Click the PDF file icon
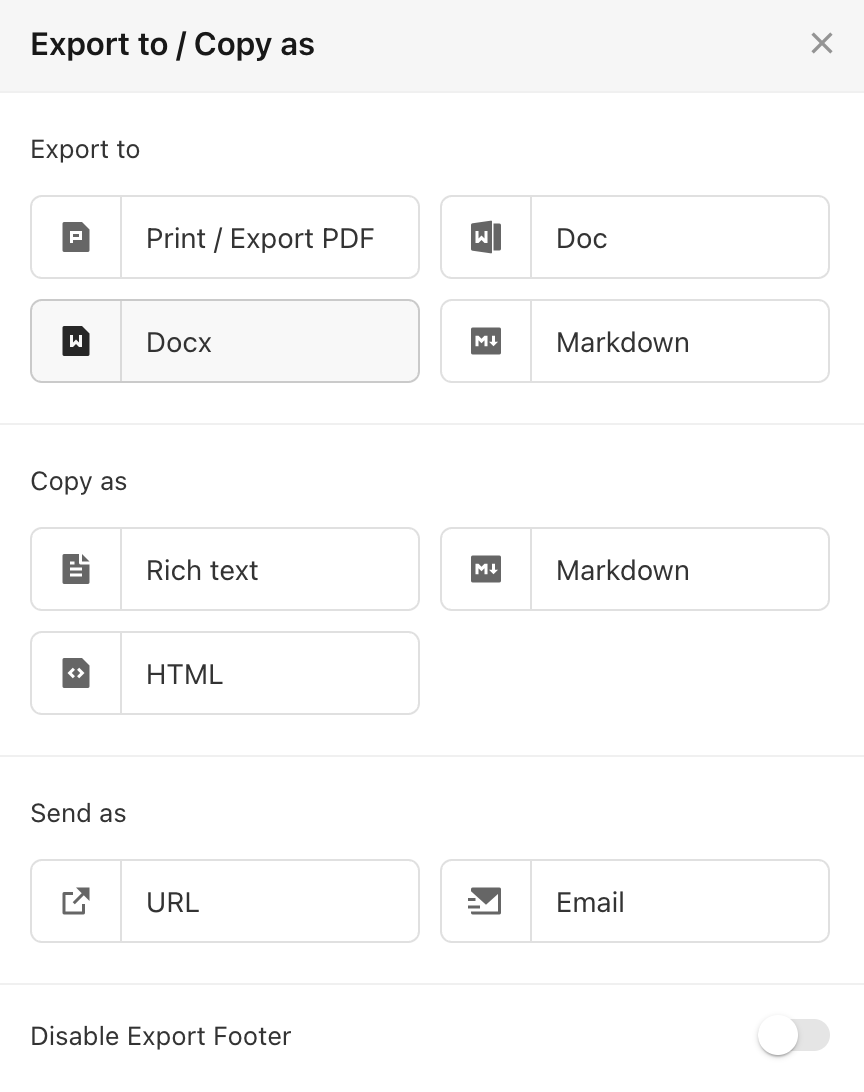Screen dimensions: 864x1092 pos(76,237)
